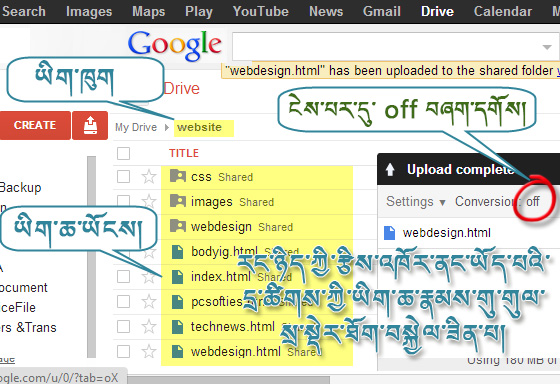Click the up-arrow icon in Upload complete header
560x384 pixels.
pos(390,169)
